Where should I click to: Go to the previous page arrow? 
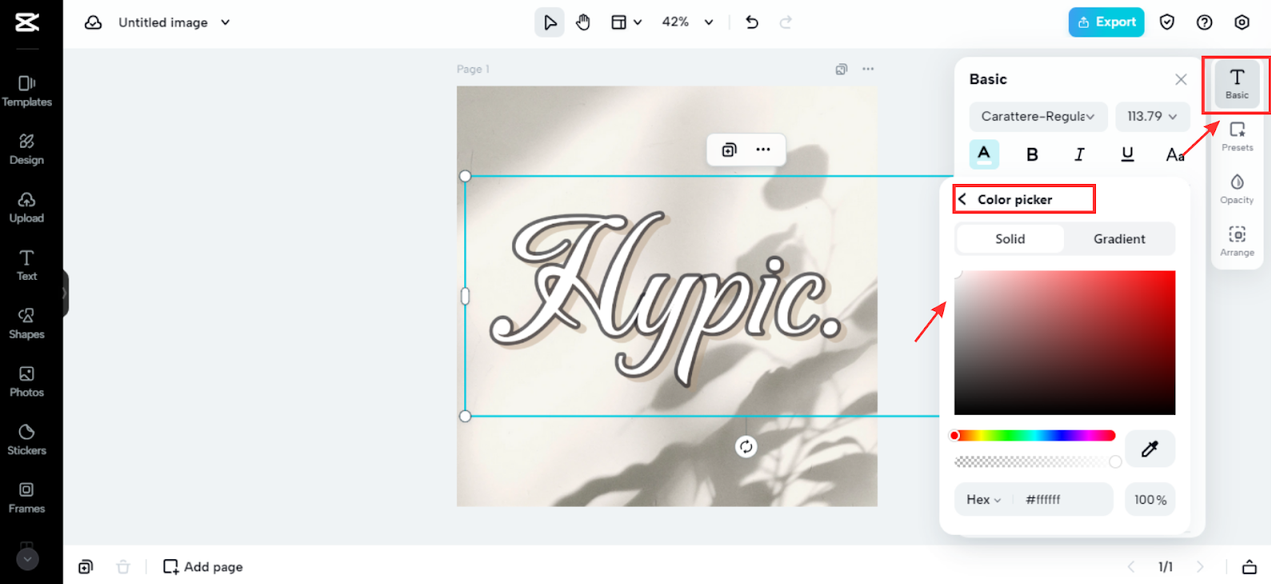click(1131, 567)
